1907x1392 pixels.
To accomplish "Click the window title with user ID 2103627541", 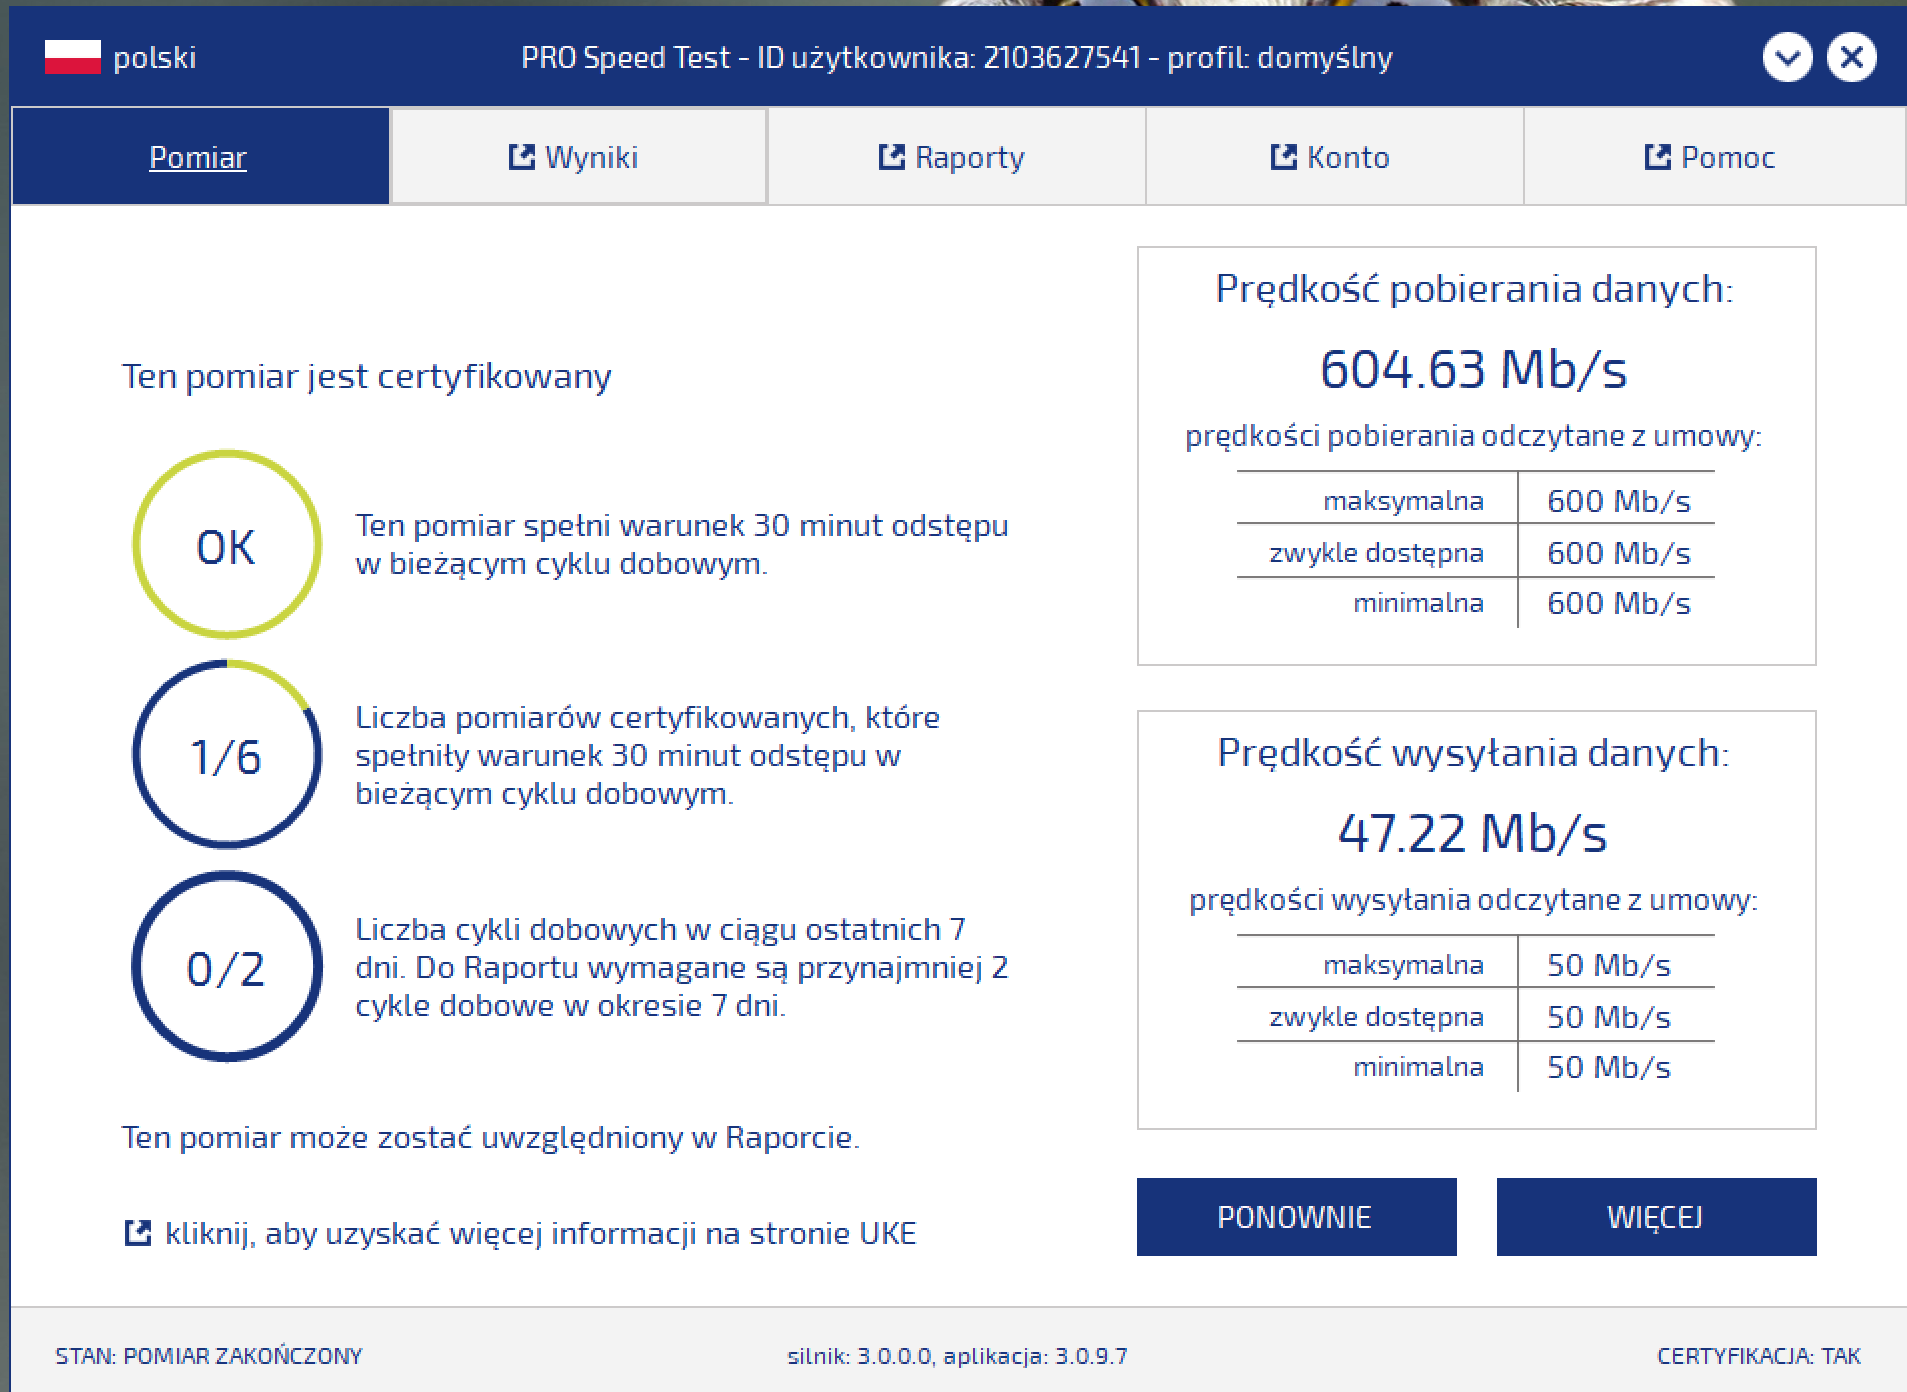I will pyautogui.click(x=957, y=57).
